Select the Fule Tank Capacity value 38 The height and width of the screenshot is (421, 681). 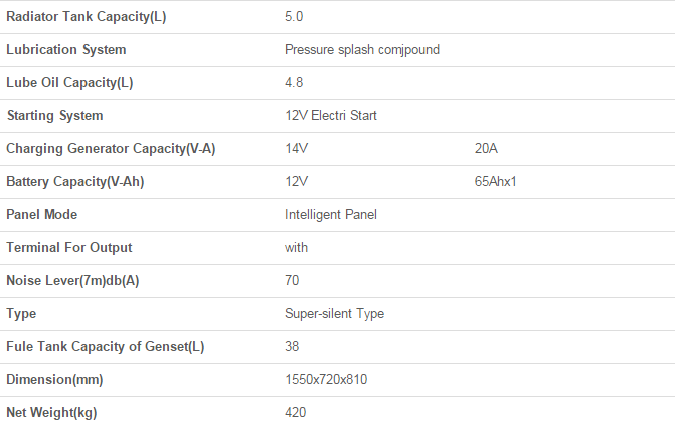point(292,347)
